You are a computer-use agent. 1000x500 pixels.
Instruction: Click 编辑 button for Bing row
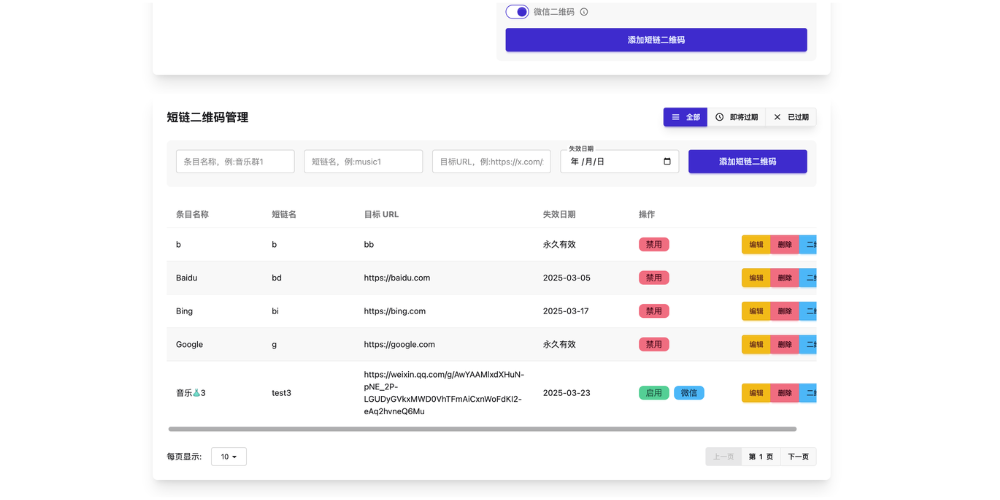[x=756, y=311]
